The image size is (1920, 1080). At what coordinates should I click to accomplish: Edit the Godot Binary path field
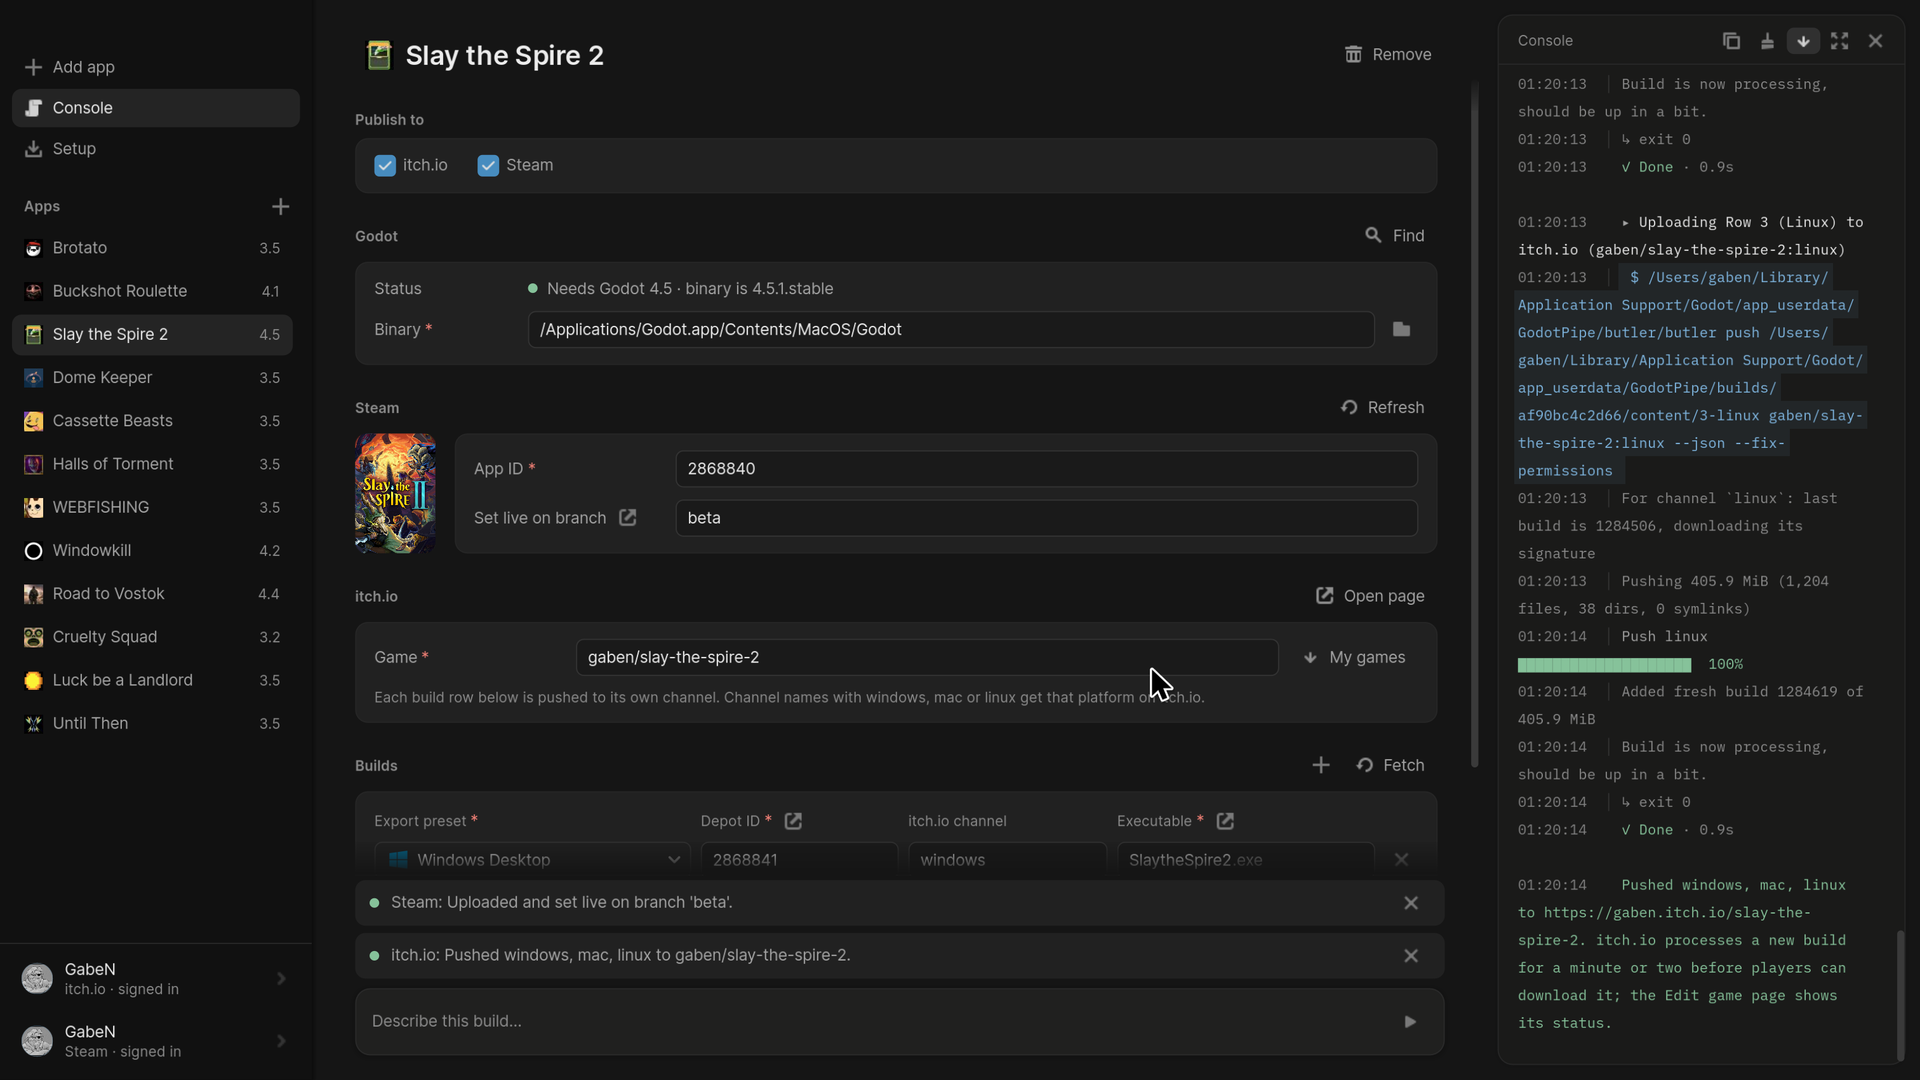pos(951,330)
